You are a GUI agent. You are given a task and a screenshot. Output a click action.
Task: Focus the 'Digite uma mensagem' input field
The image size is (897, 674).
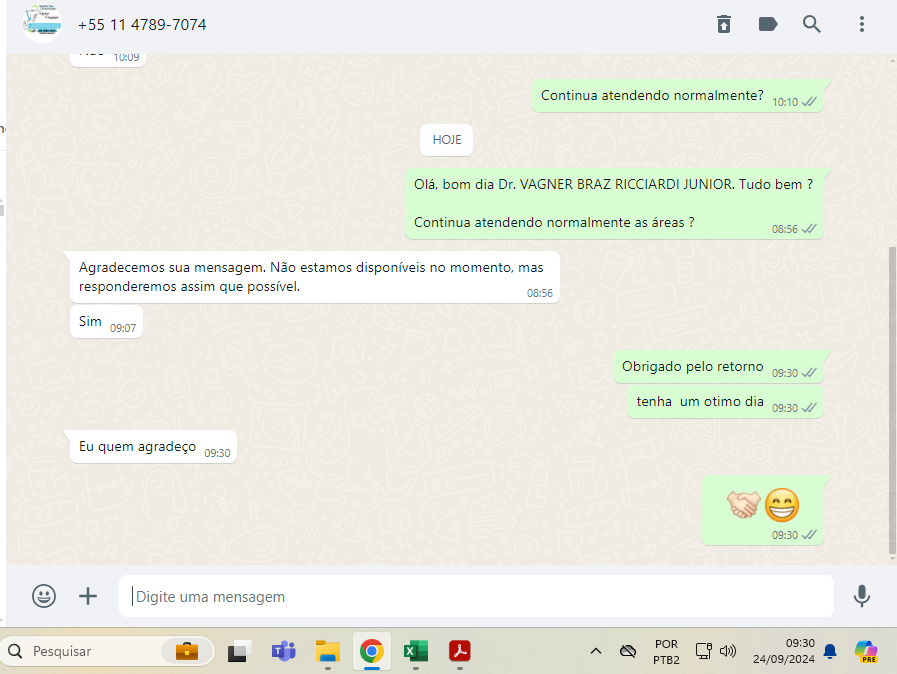(x=476, y=596)
